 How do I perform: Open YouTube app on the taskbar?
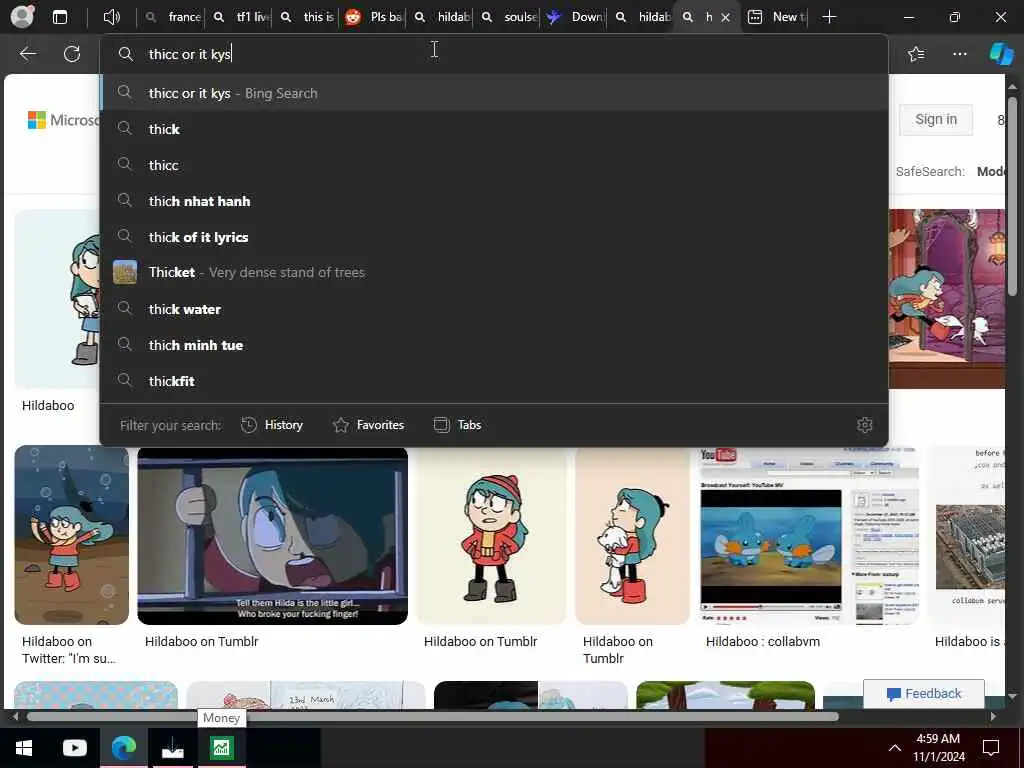pos(74,748)
